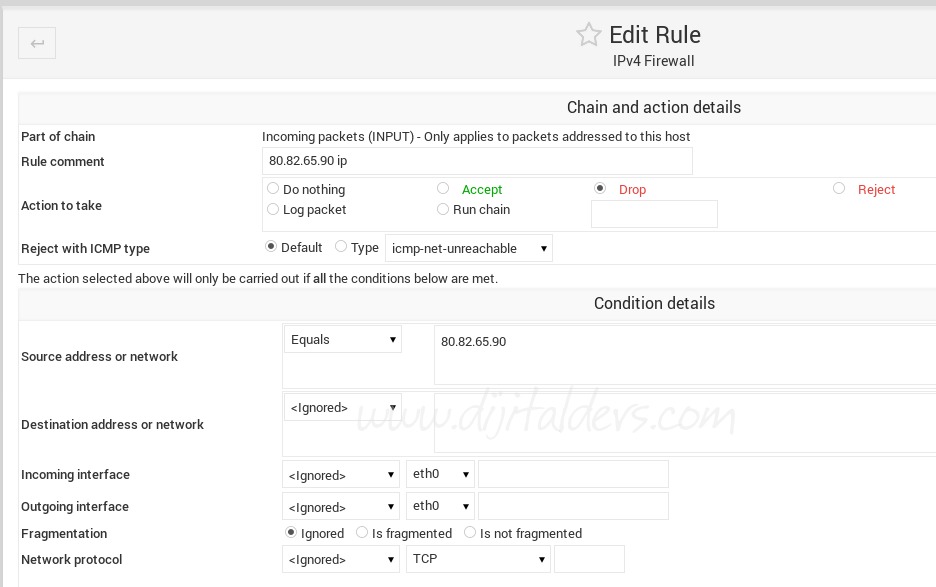Choose the Is not fragmented option
Viewport: 936px width, 587px height.
[470, 533]
